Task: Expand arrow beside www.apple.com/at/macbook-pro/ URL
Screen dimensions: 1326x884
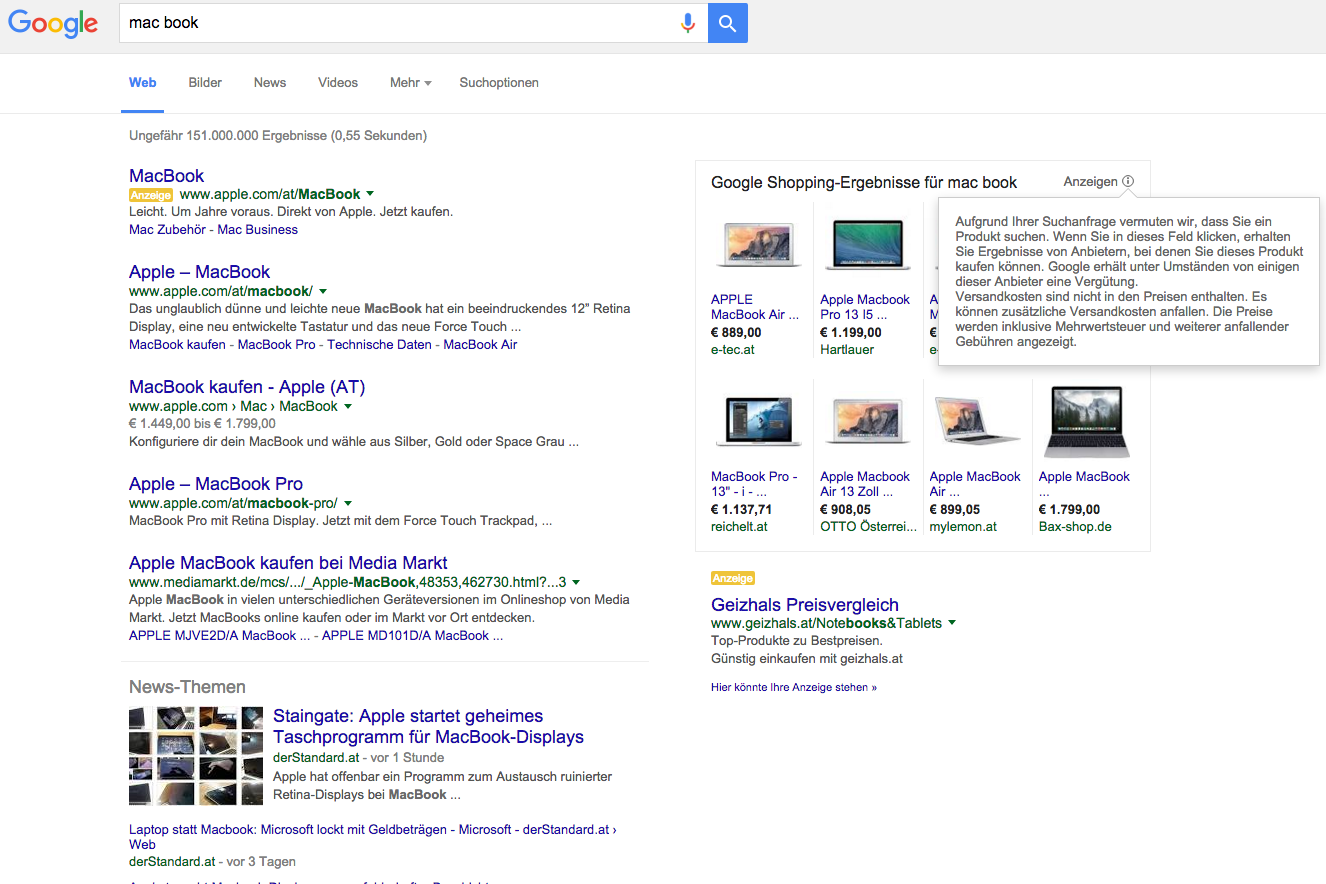Action: pyautogui.click(x=347, y=503)
